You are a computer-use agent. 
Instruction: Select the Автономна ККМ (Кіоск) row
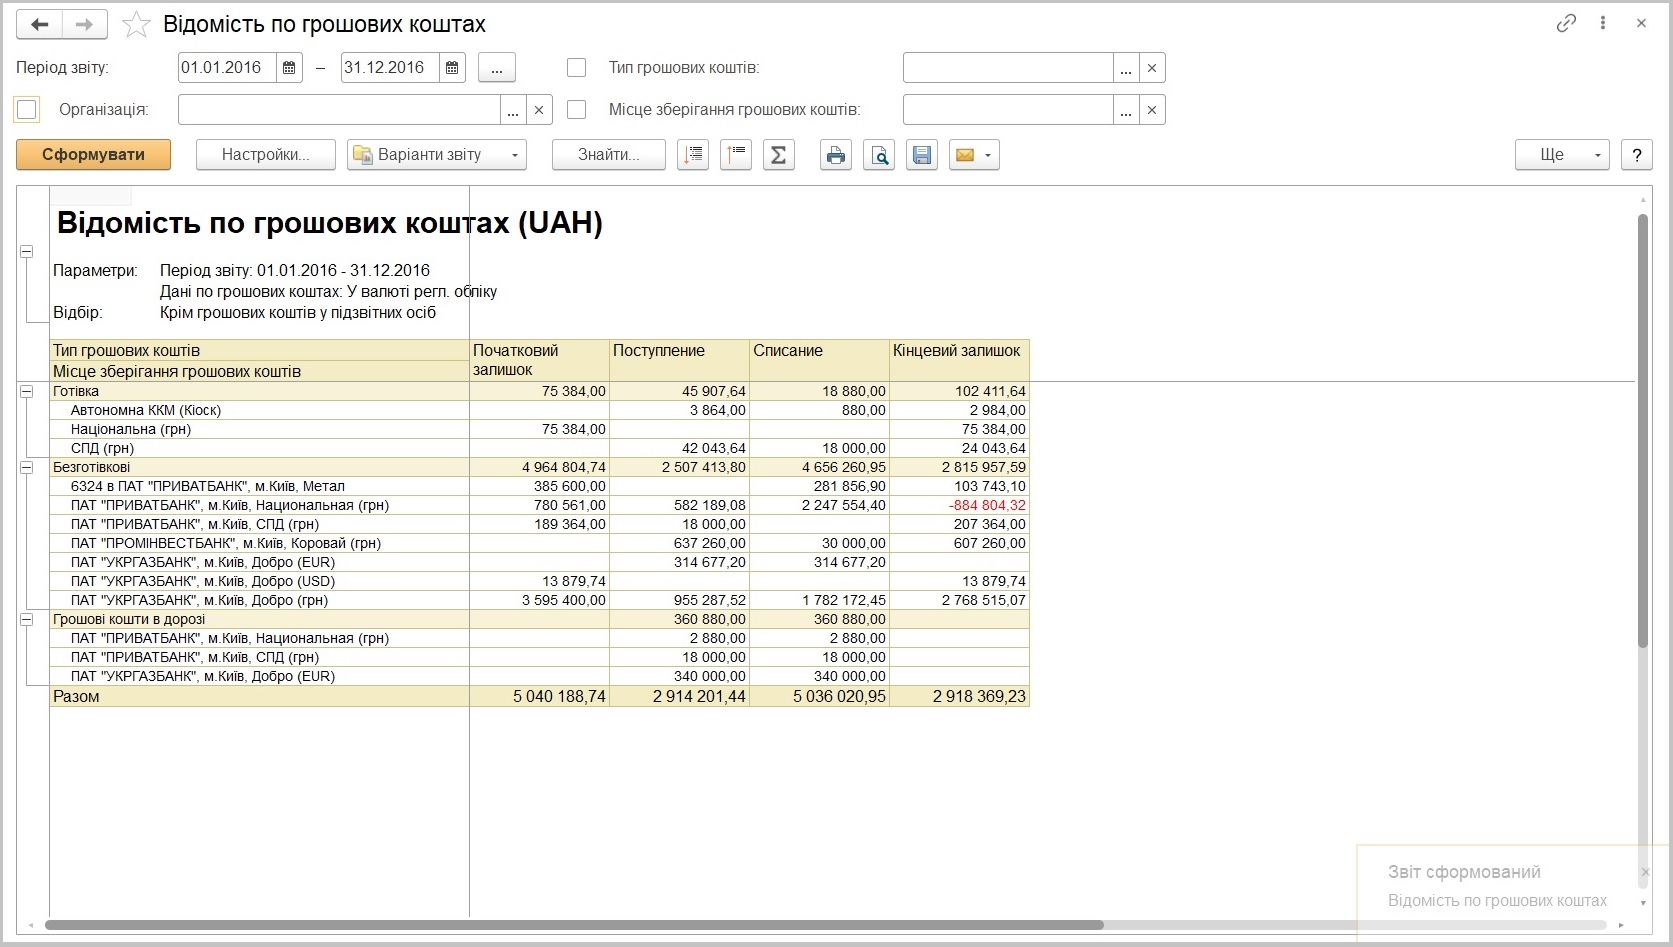click(540, 410)
